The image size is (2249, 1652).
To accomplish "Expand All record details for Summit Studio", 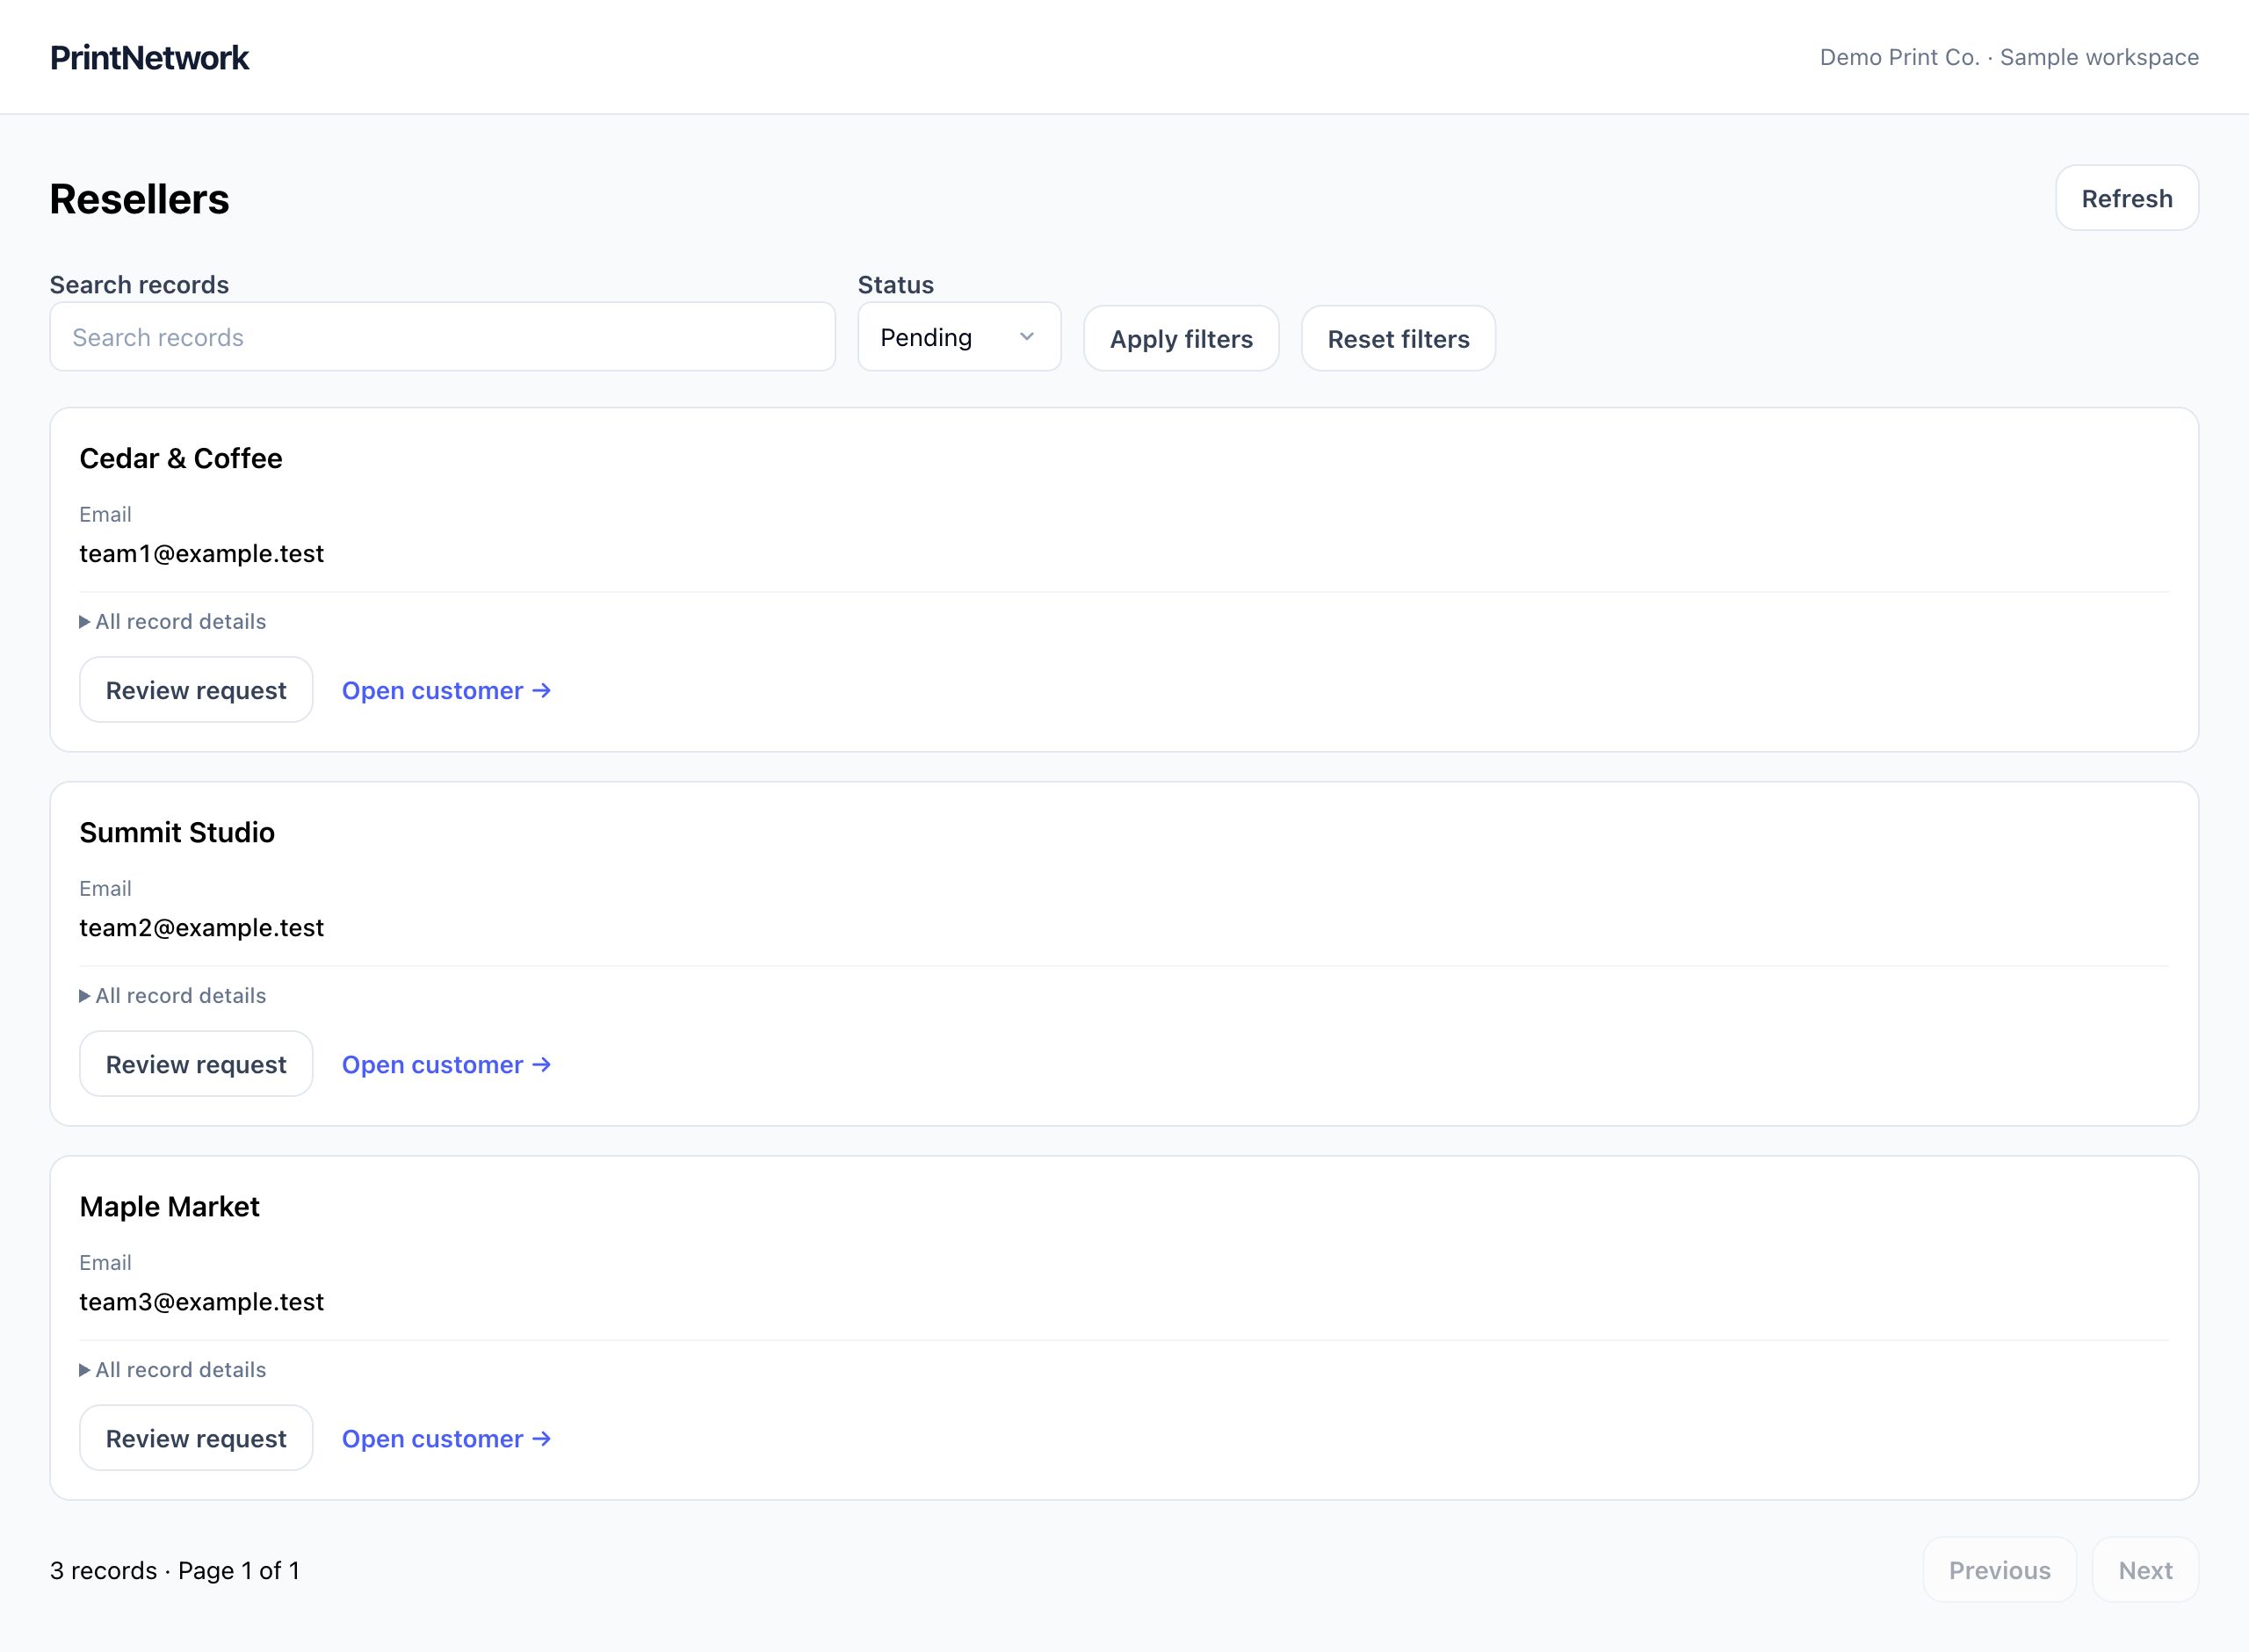I will (173, 996).
